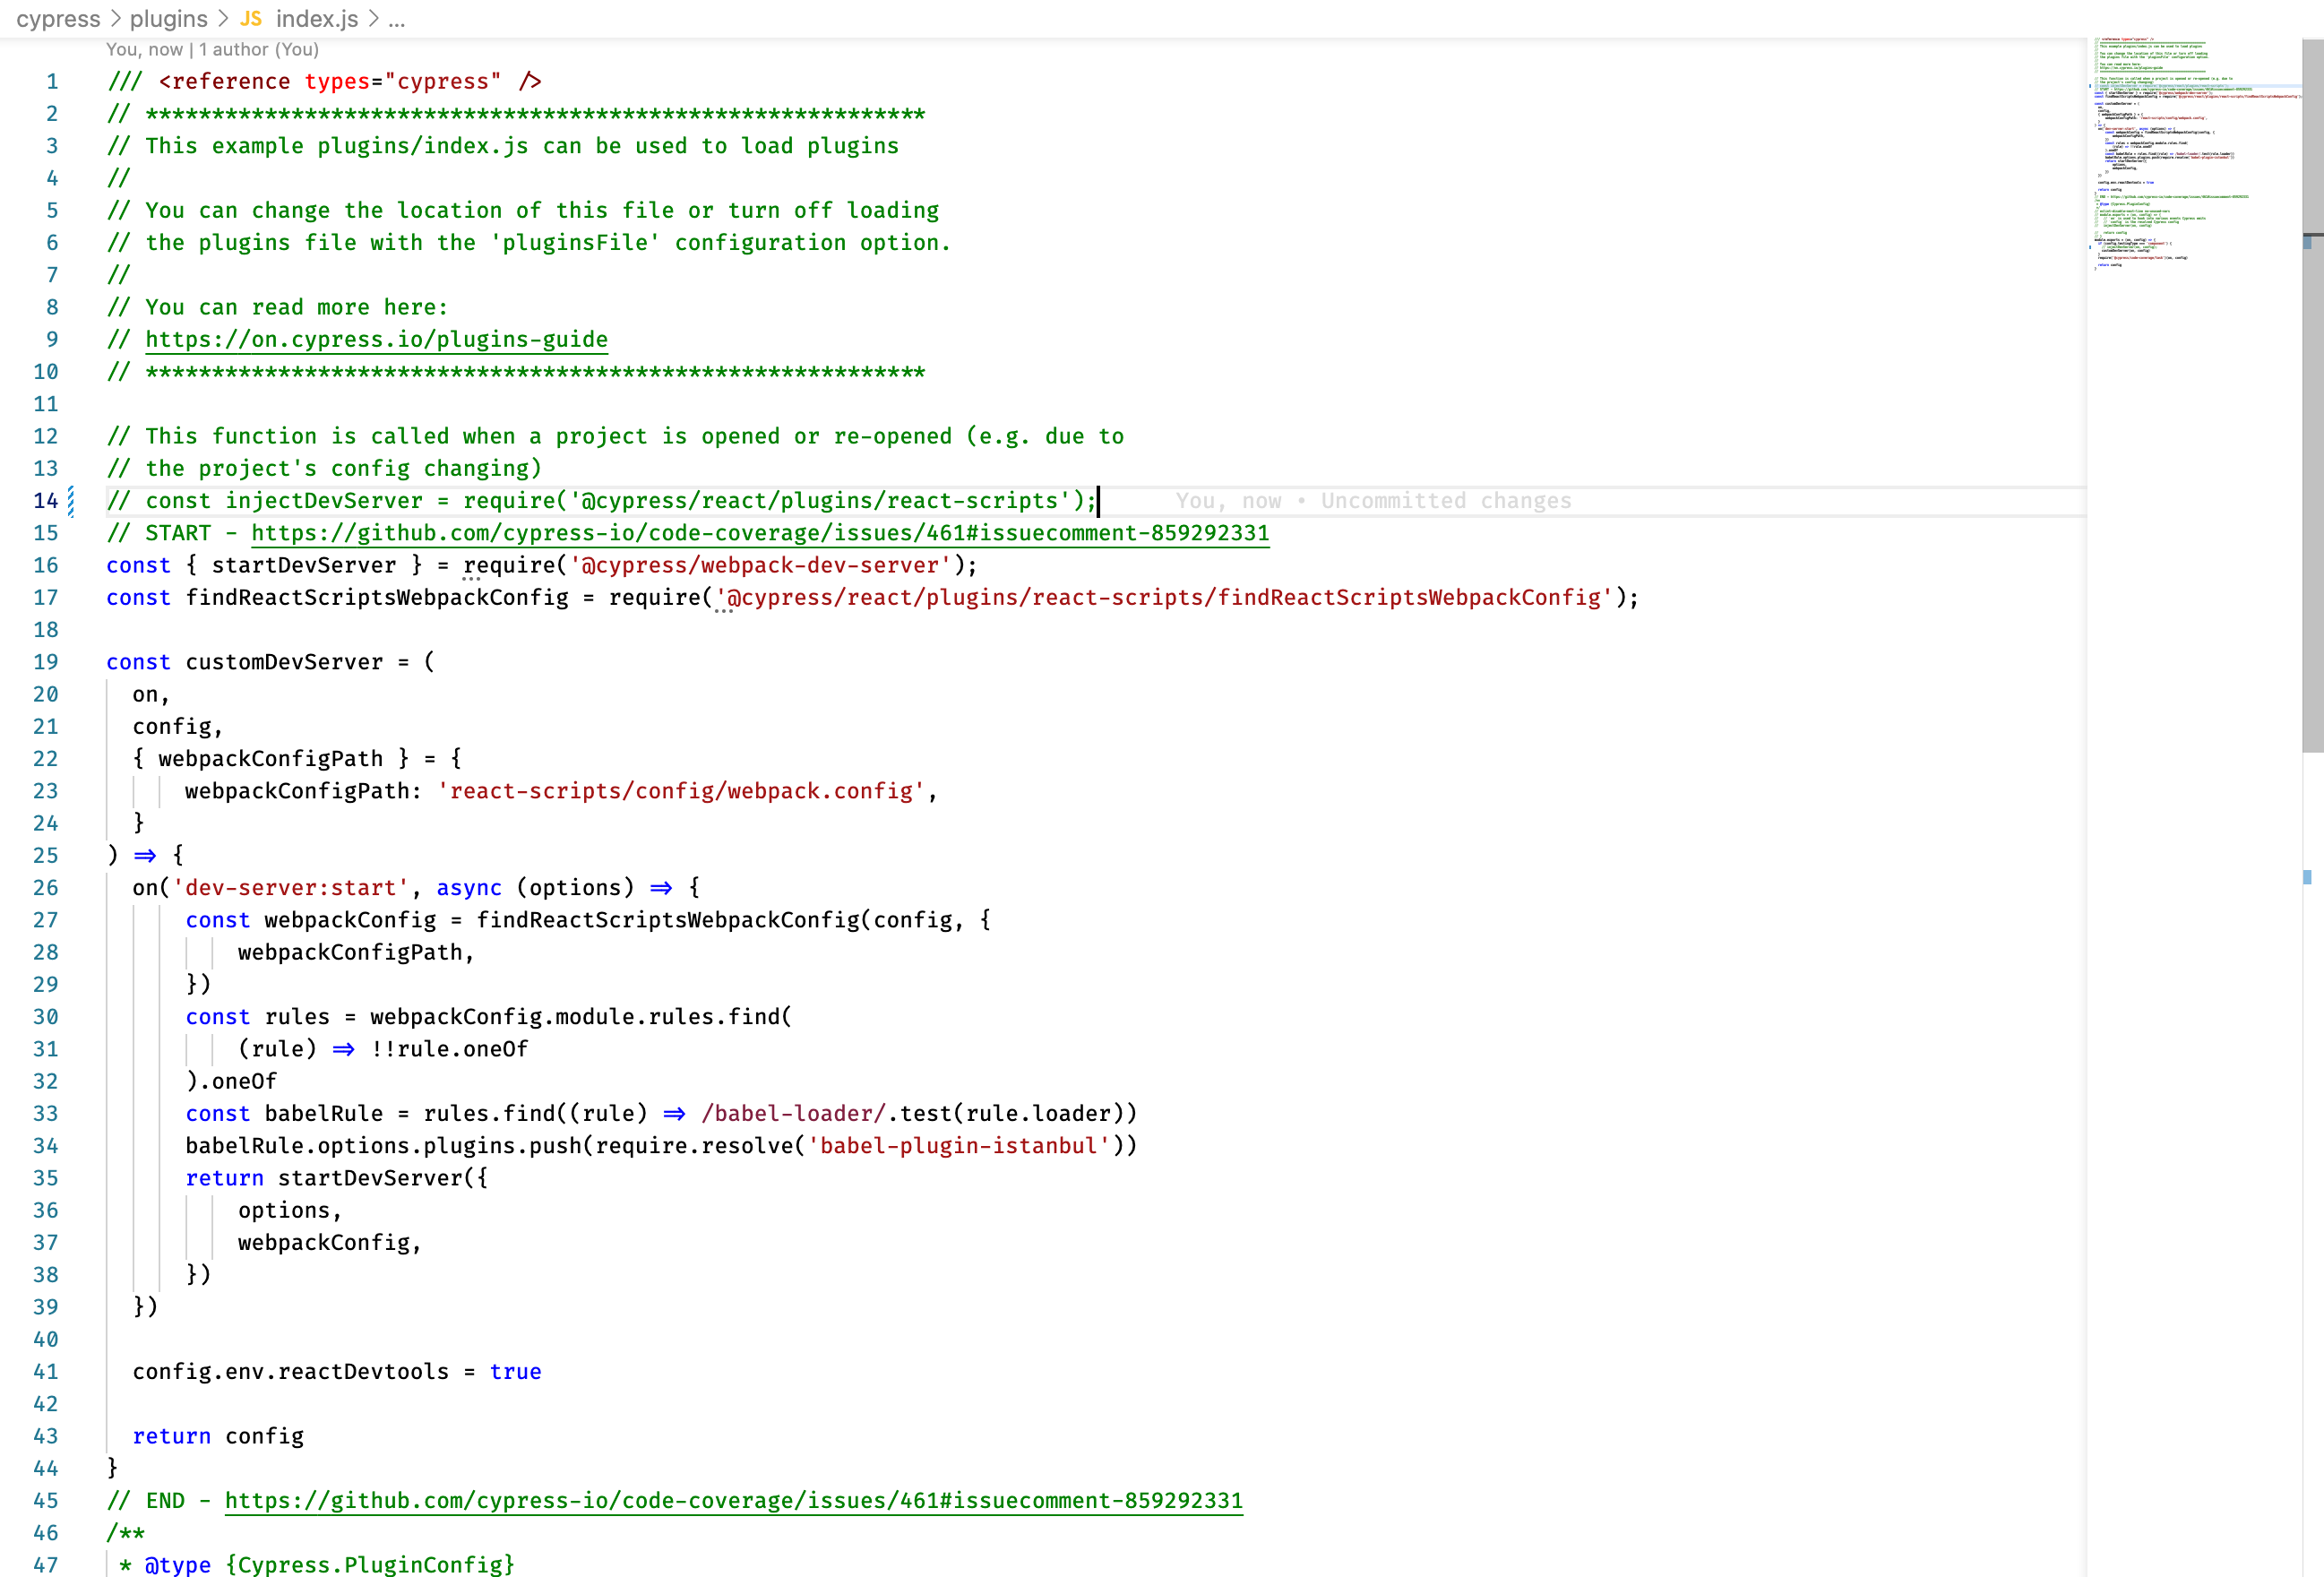Click the cypress breadcrumb segment
Screen dimensions: 2324x1577
tap(58, 18)
